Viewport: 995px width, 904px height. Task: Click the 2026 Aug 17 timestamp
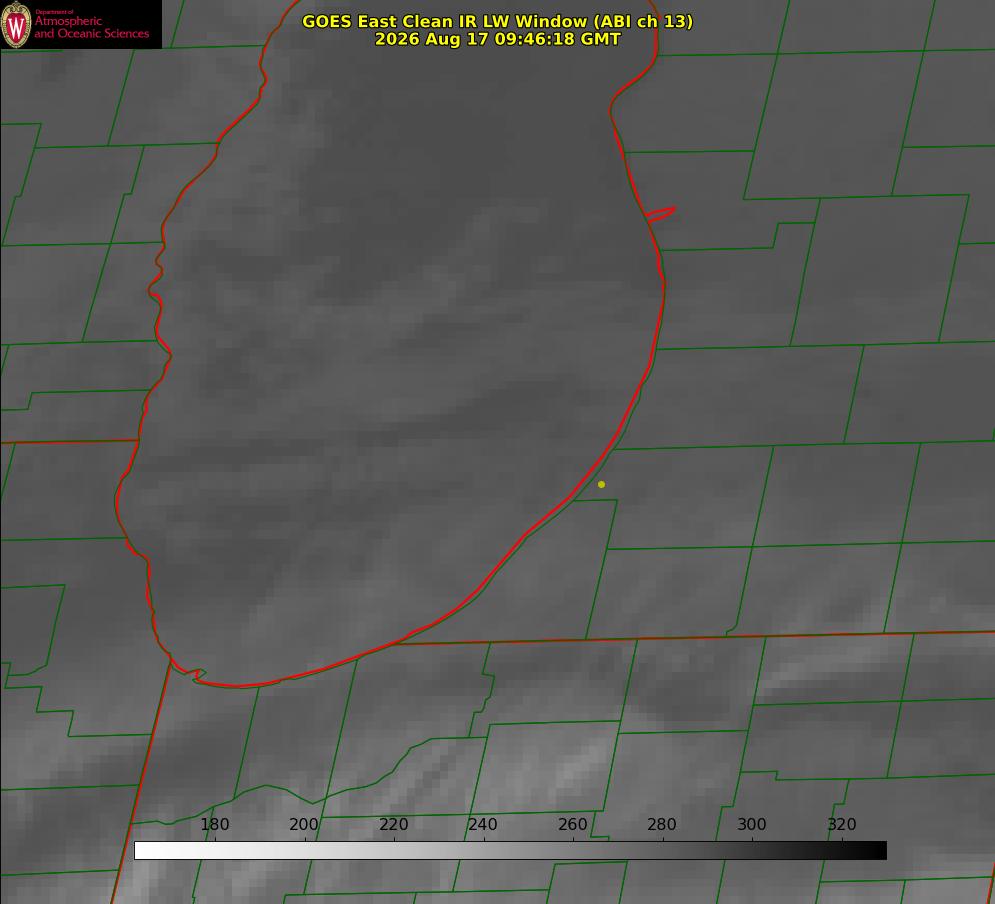[497, 39]
